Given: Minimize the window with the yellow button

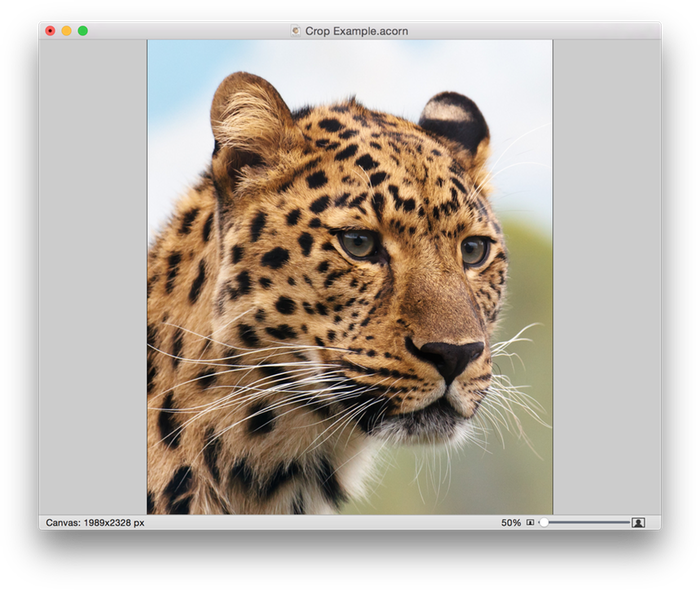Looking at the screenshot, I should (x=67, y=31).
